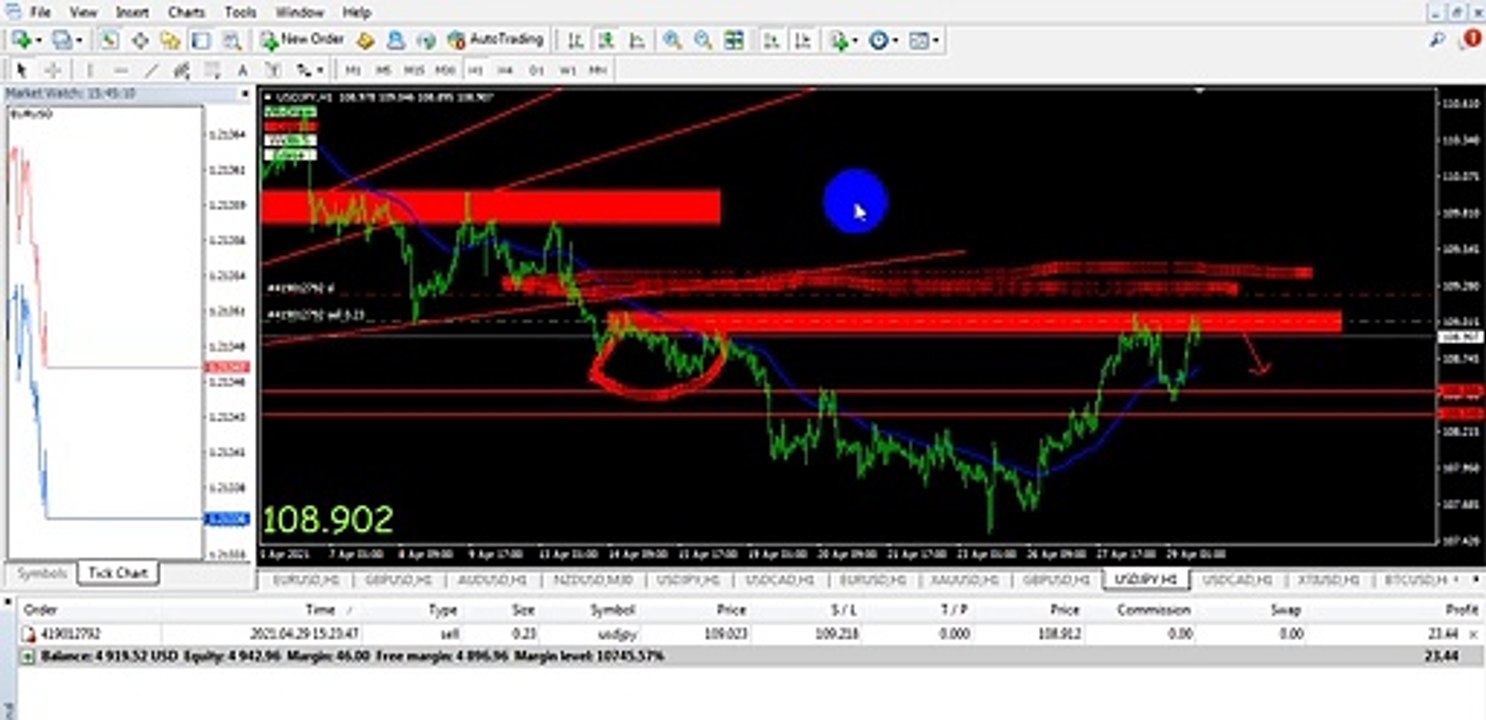
Task: Toggle the Market Watch window icon
Action: (109, 40)
